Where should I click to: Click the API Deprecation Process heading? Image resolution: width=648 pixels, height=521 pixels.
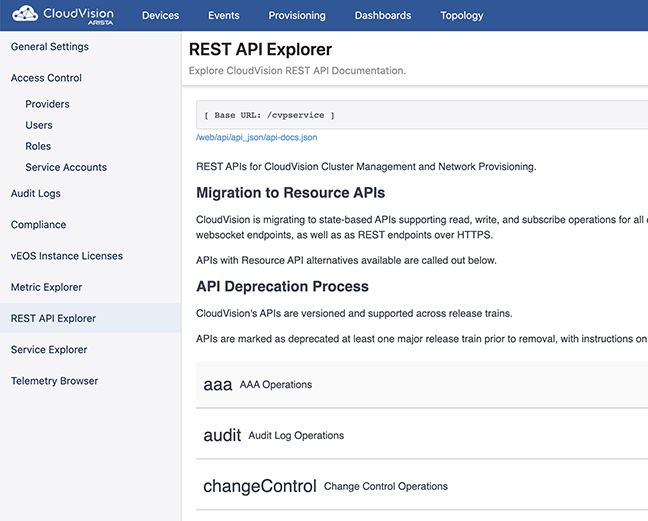pyautogui.click(x=282, y=286)
